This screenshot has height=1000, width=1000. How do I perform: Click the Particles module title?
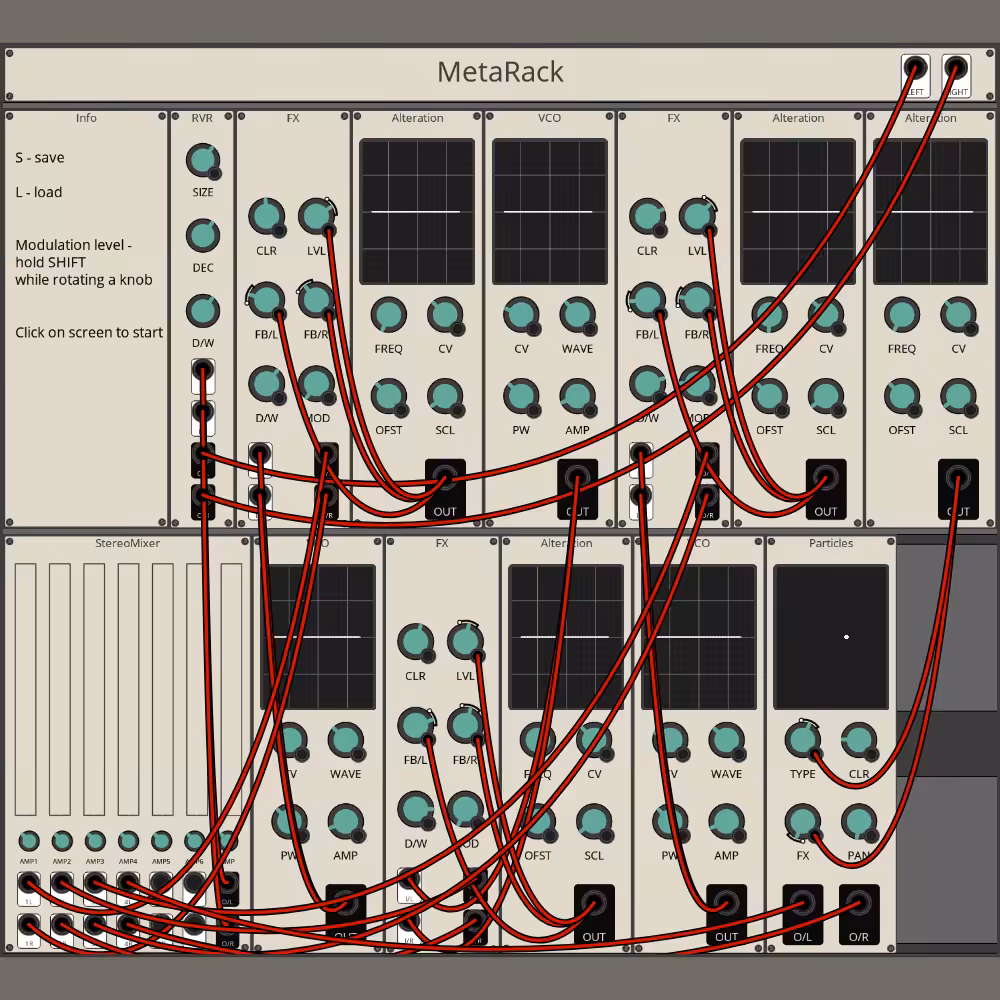[830, 543]
